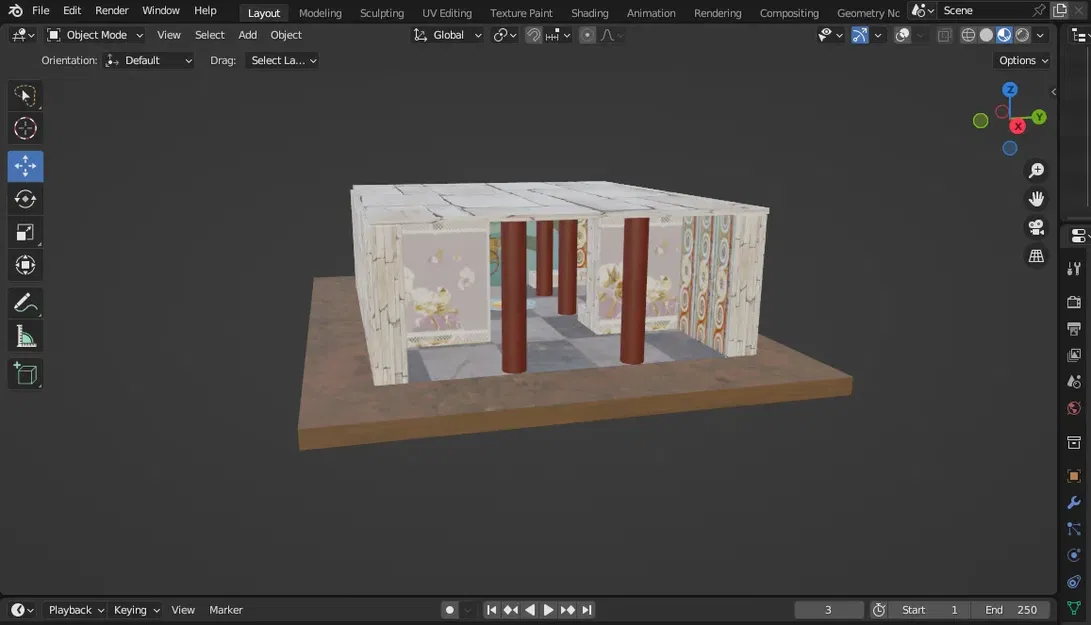Open the Options button in viewport
The width and height of the screenshot is (1091, 625).
[x=1022, y=61]
